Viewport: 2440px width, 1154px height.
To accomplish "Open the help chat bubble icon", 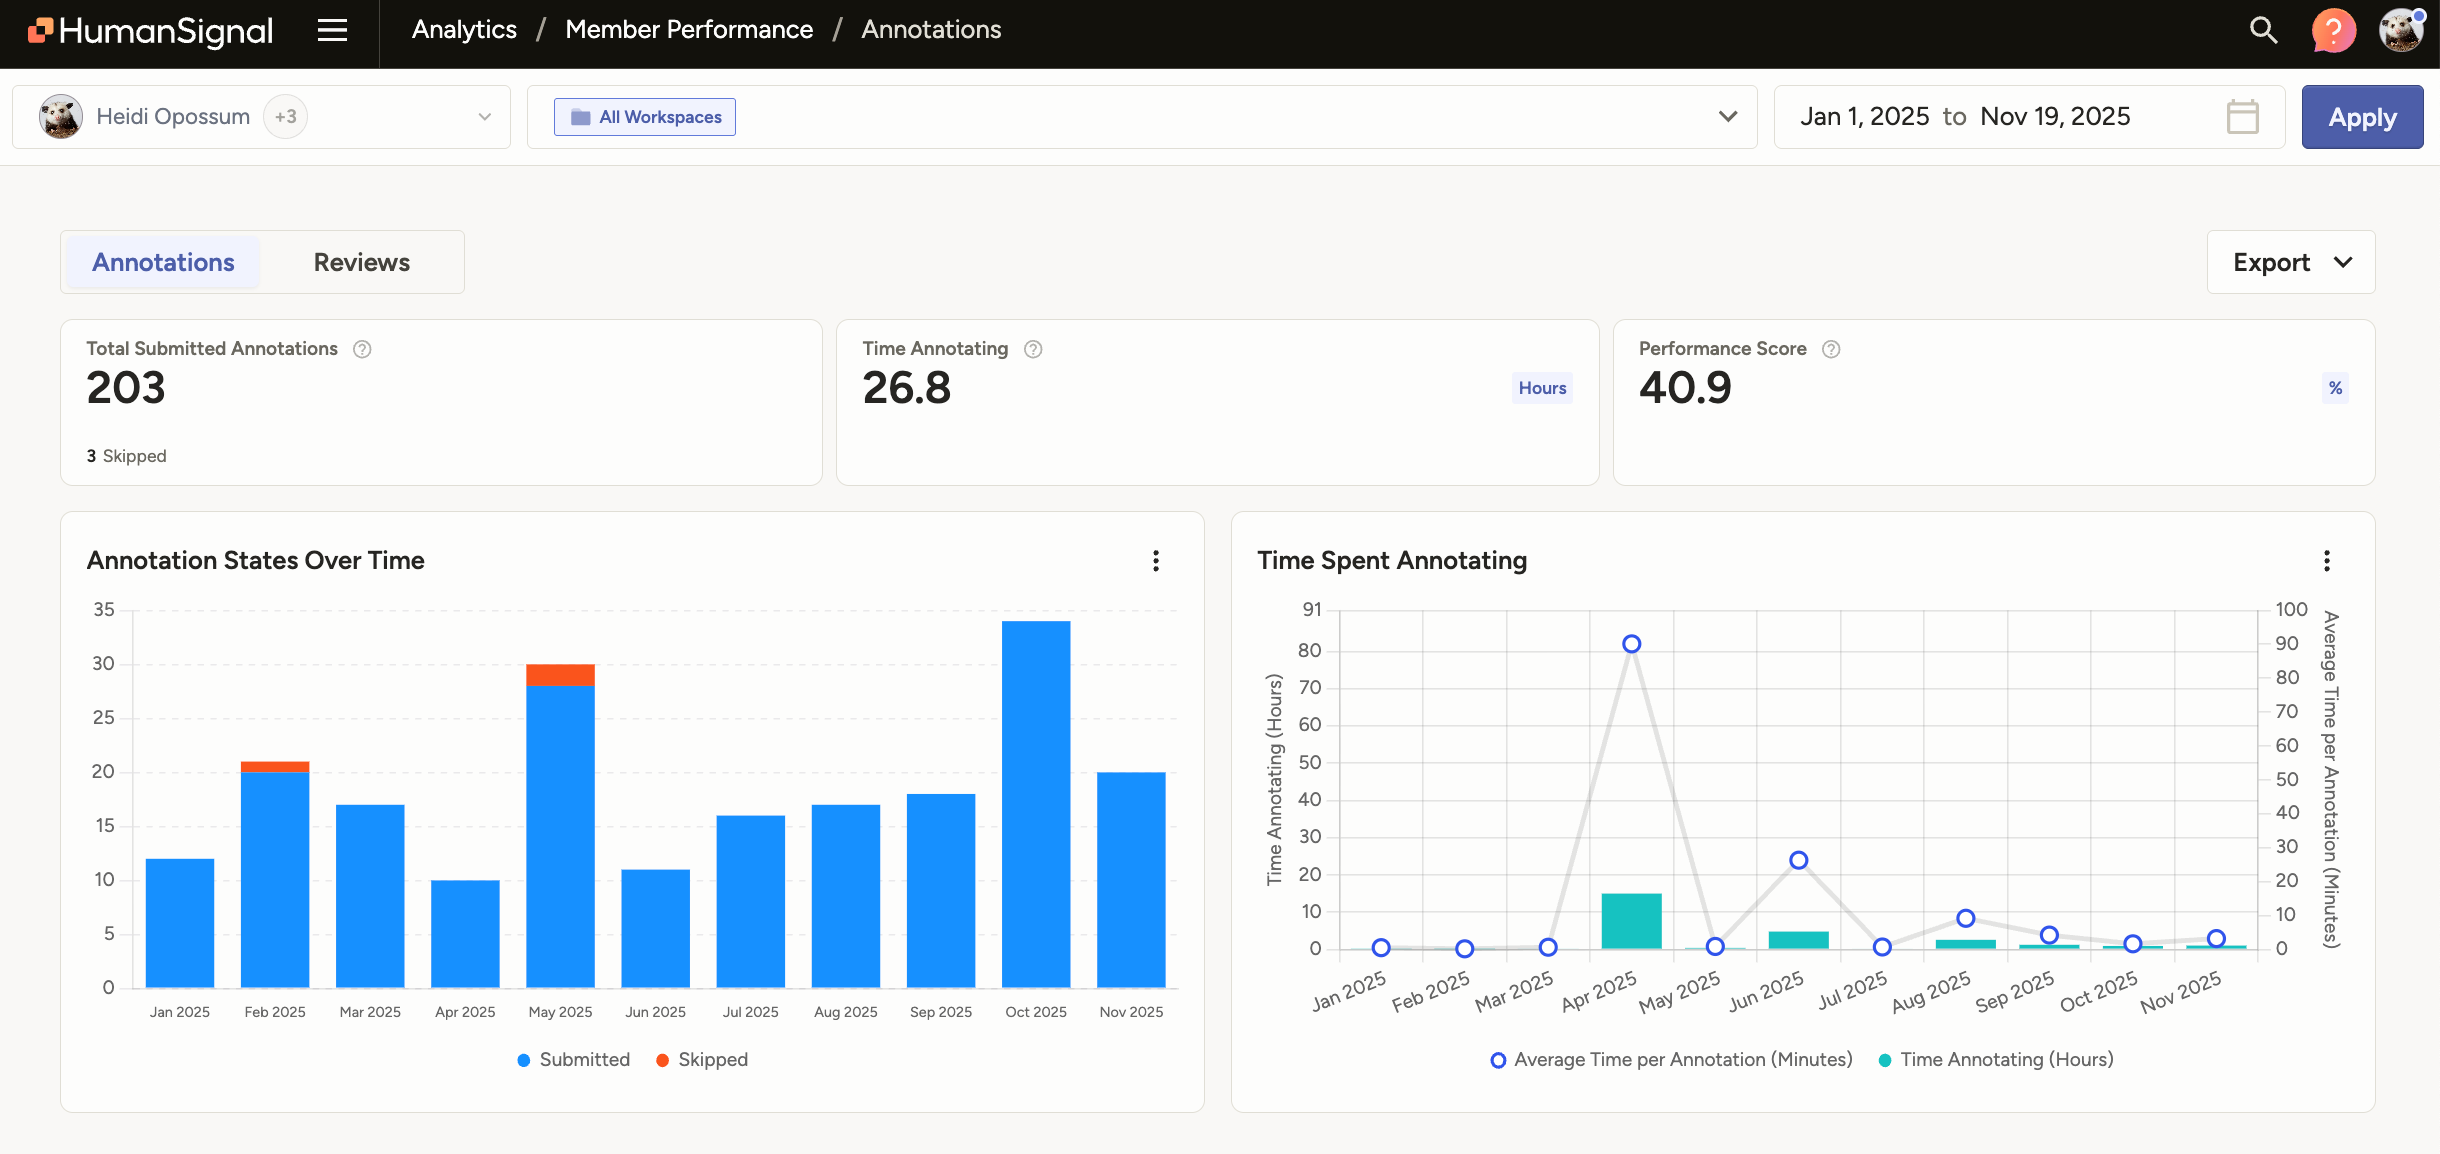I will [x=2334, y=31].
